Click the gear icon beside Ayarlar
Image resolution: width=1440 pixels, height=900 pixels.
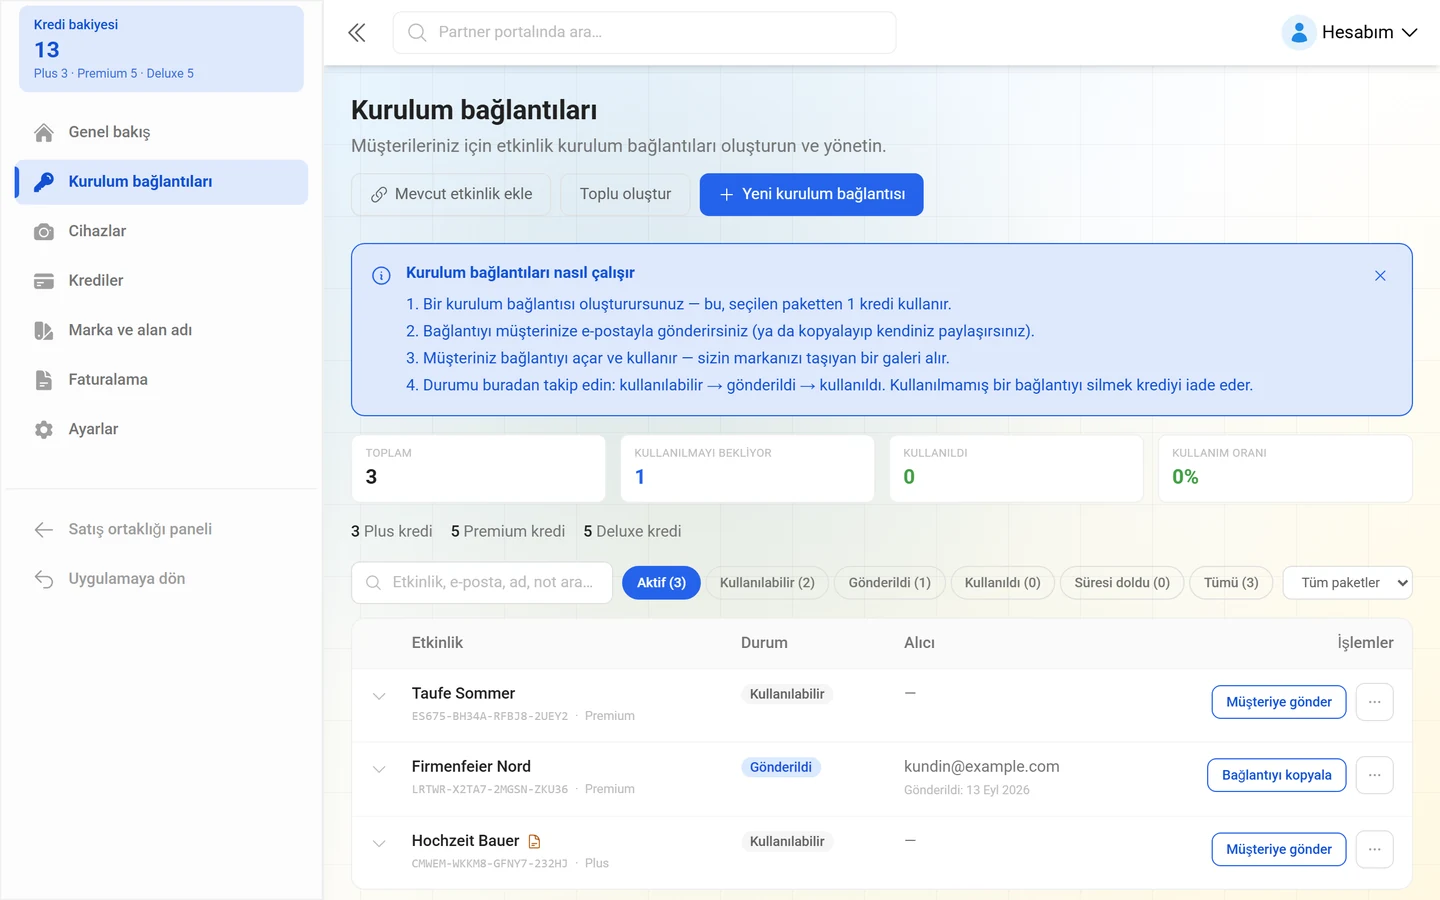point(44,429)
